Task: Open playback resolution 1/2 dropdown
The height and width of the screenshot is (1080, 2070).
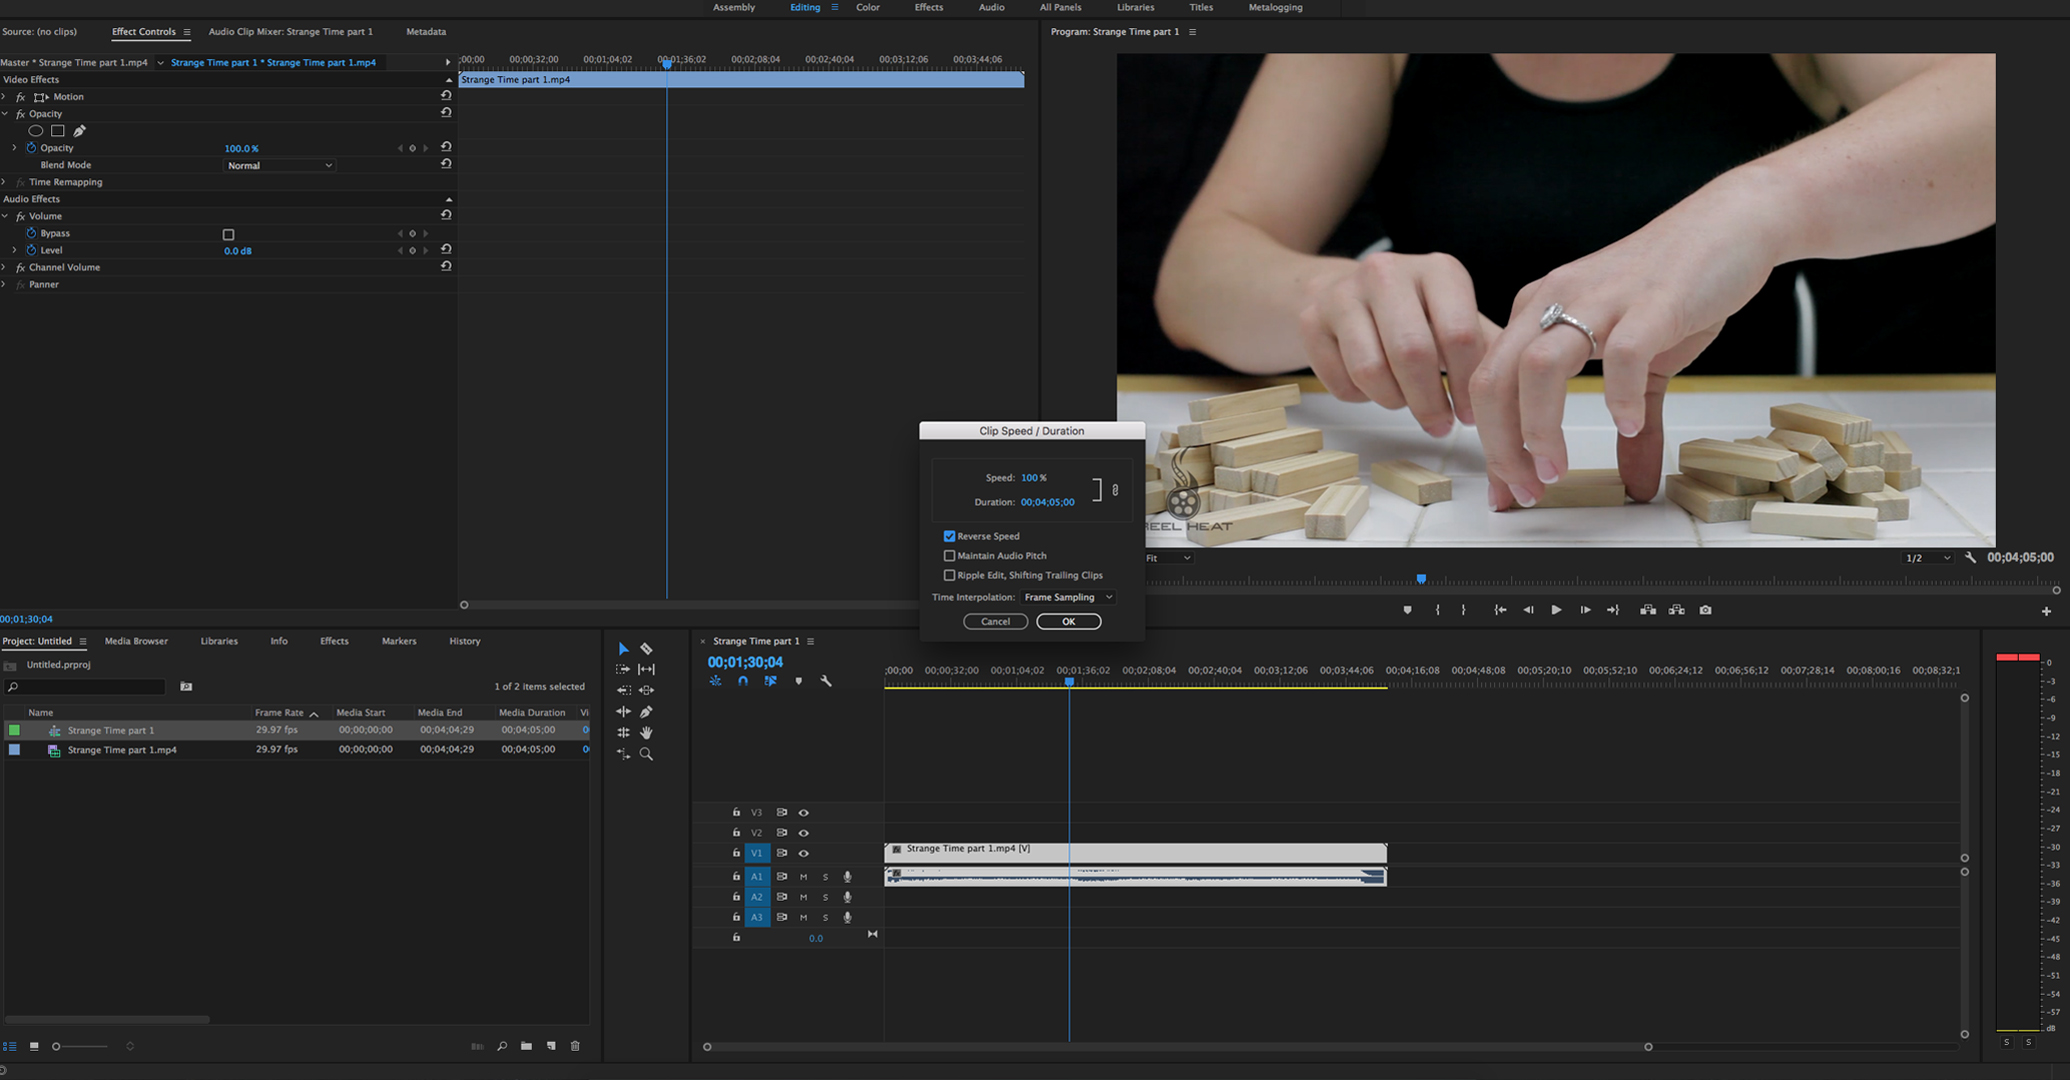Action: 1928,558
